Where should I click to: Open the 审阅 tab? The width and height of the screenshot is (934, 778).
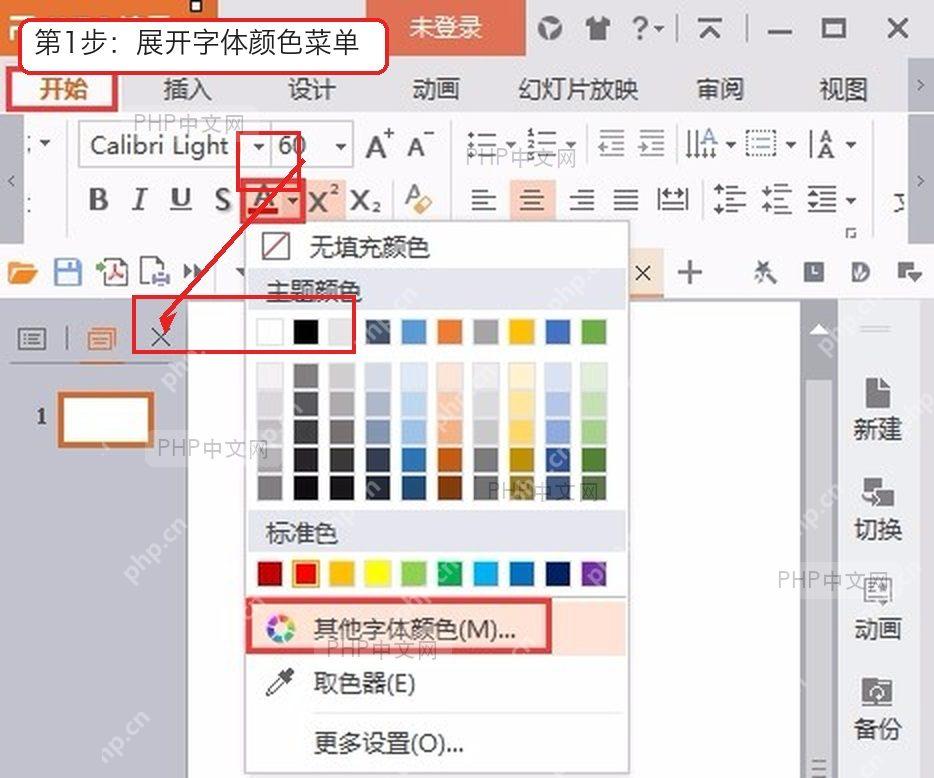click(720, 90)
